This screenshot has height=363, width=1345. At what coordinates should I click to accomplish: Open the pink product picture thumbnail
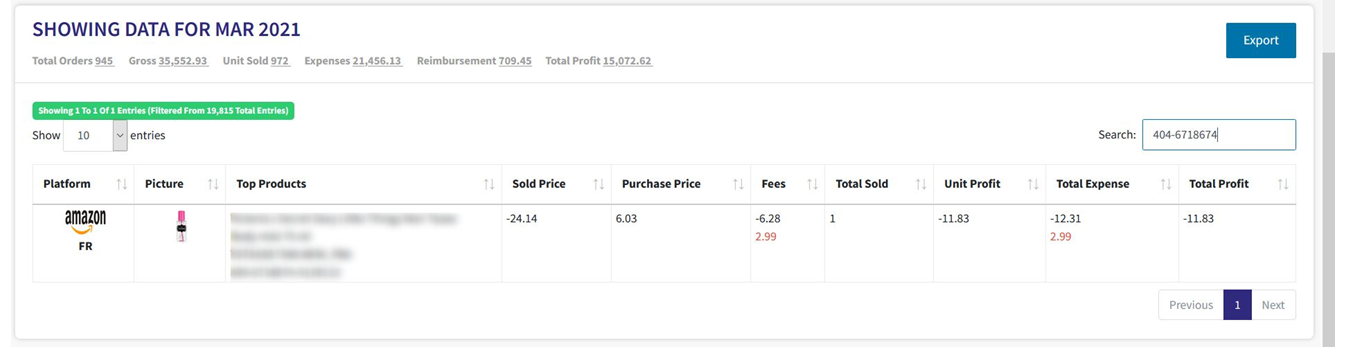181,227
